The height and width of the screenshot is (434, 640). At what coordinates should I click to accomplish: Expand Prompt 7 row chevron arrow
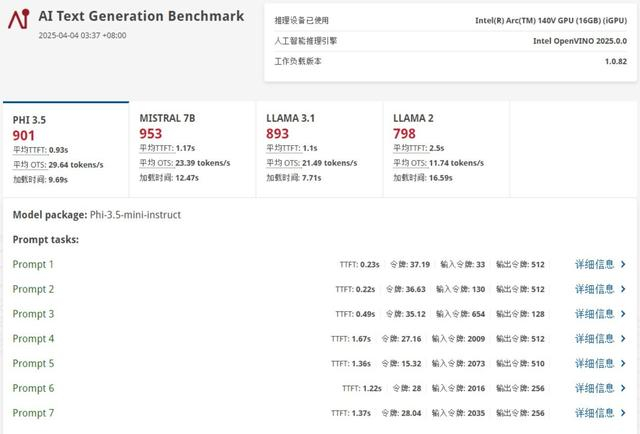623,413
